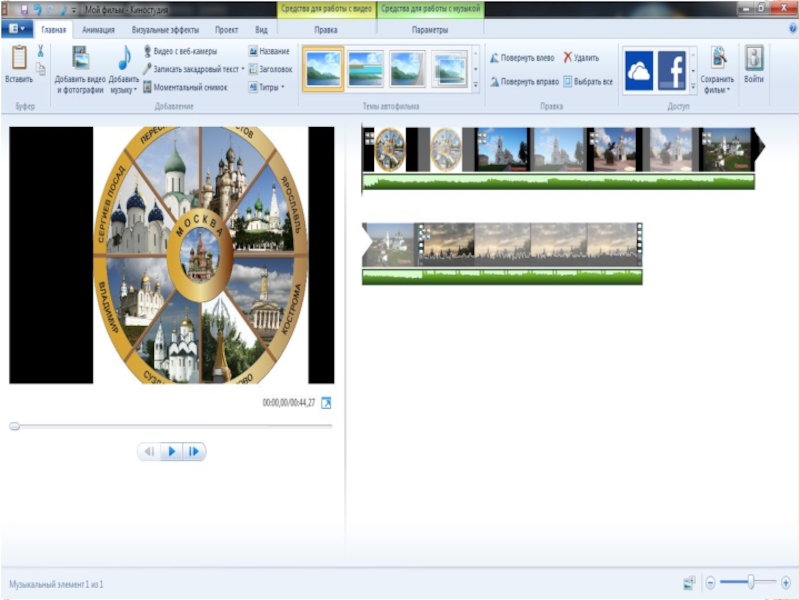
Task: Click the scissors cut icon
Action: point(41,51)
